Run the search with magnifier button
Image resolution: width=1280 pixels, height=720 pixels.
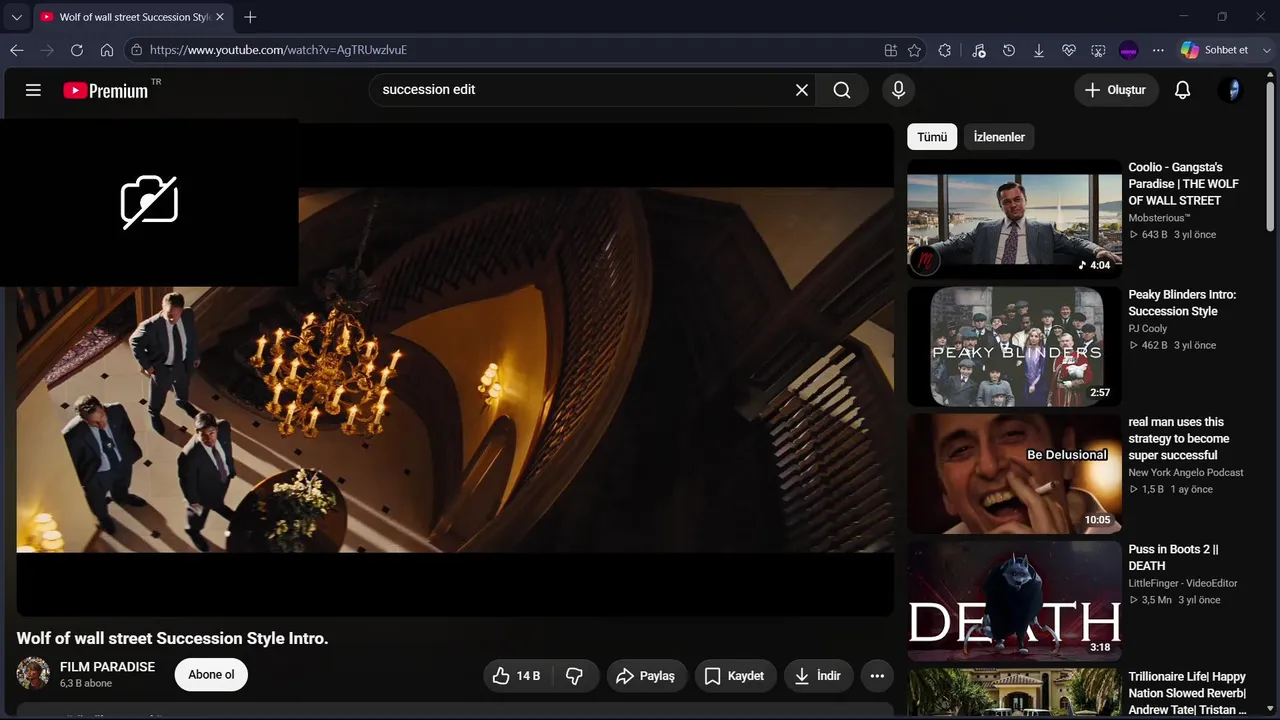[x=842, y=90]
